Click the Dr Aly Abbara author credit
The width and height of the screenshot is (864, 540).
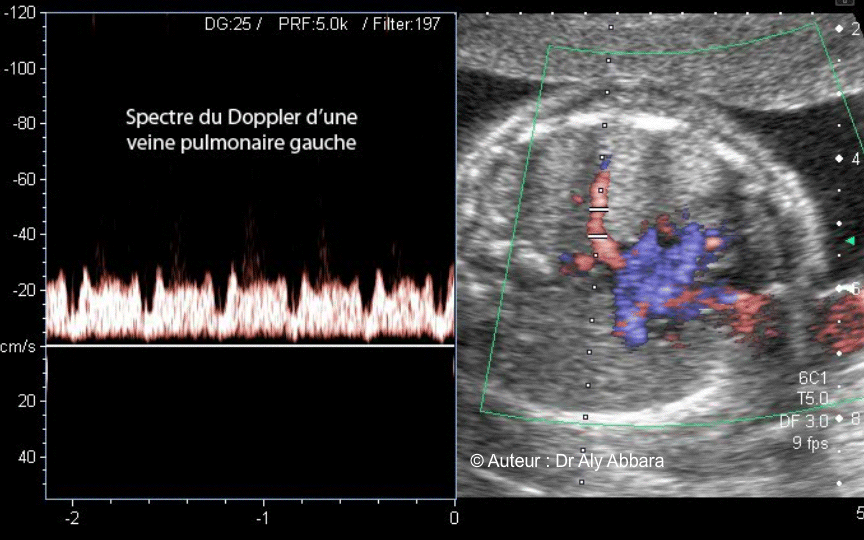point(566,461)
